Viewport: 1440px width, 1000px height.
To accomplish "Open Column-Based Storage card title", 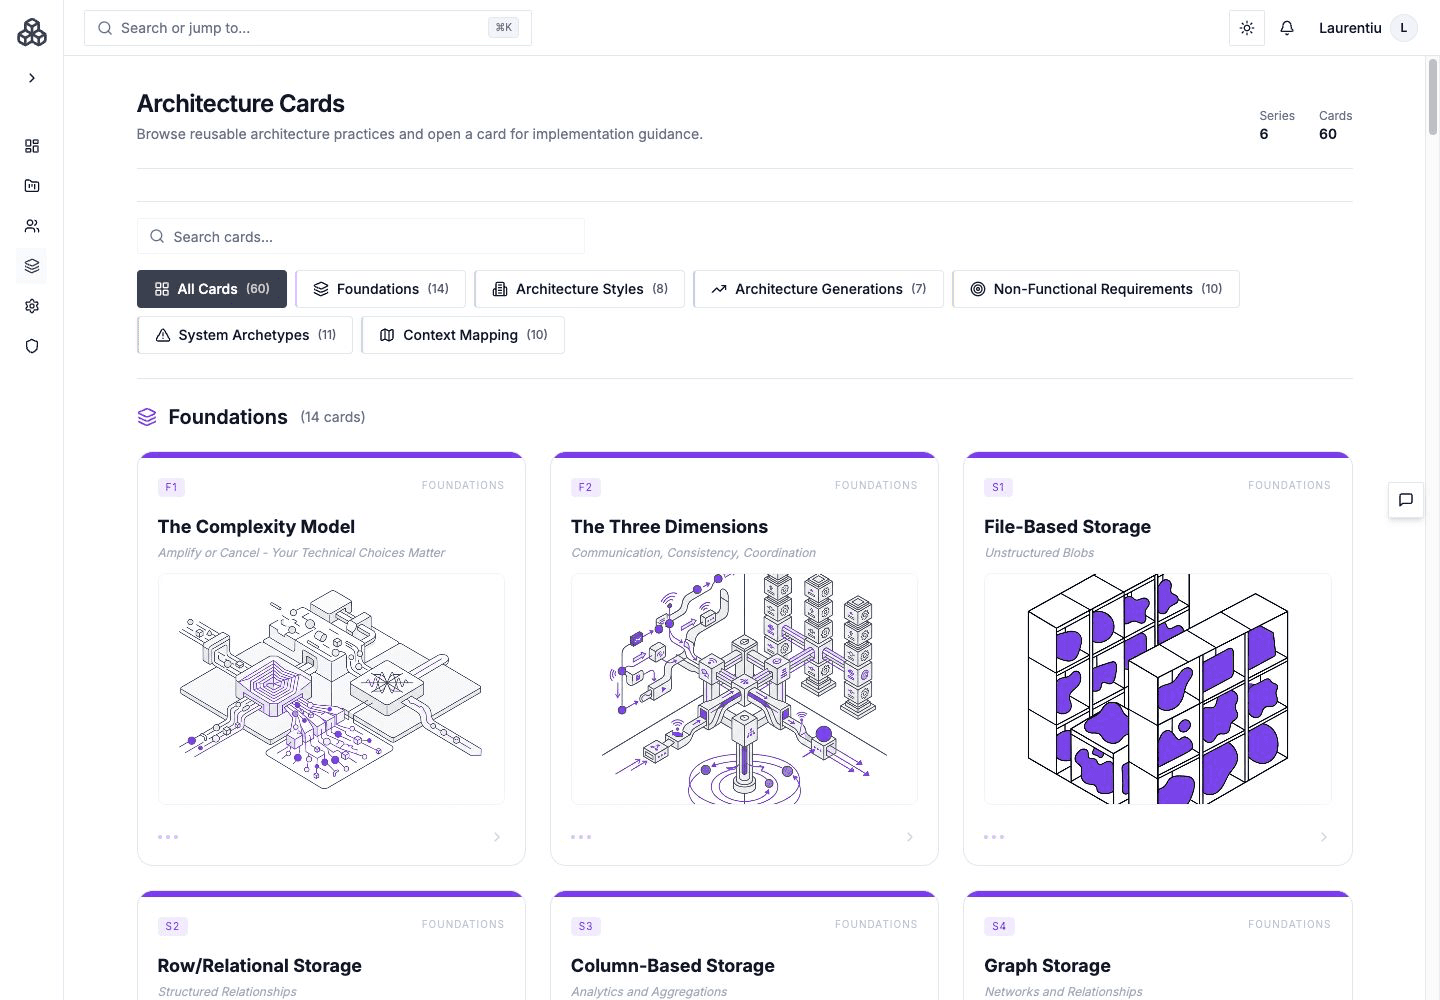I will pyautogui.click(x=673, y=966).
